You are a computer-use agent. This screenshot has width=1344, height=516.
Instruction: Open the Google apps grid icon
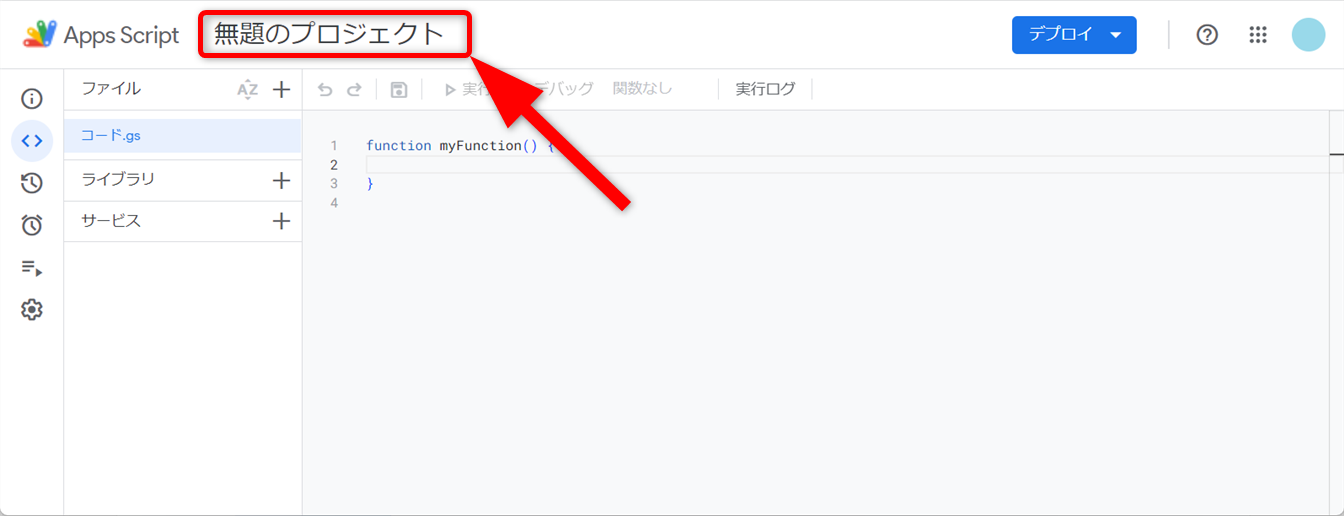[x=1258, y=35]
